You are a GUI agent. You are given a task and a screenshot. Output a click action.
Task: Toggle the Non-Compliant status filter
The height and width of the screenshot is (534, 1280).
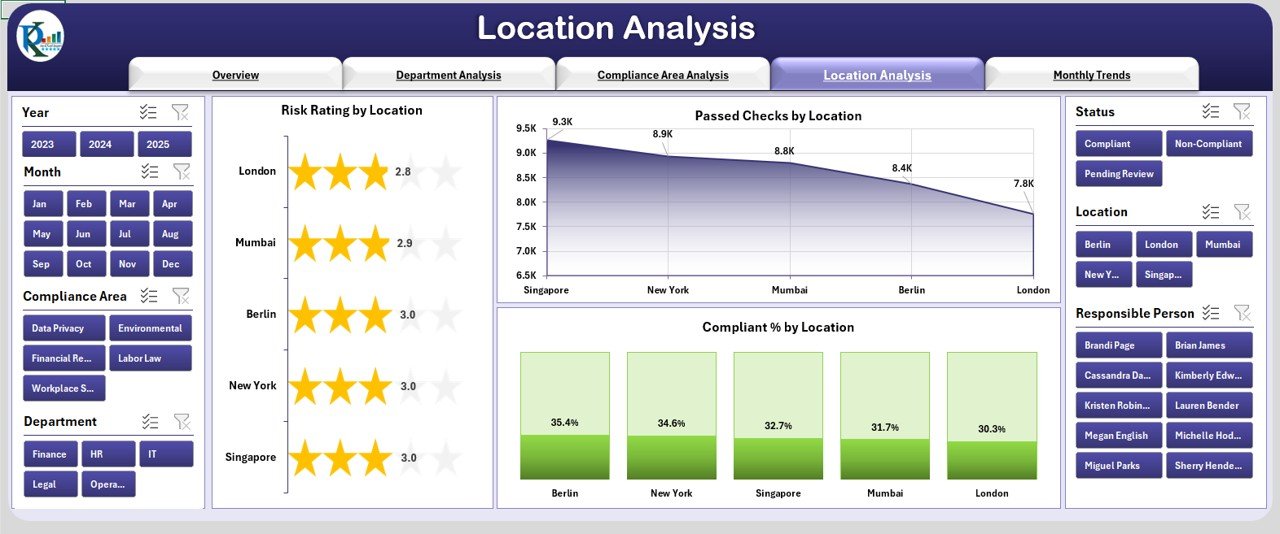[1208, 144]
